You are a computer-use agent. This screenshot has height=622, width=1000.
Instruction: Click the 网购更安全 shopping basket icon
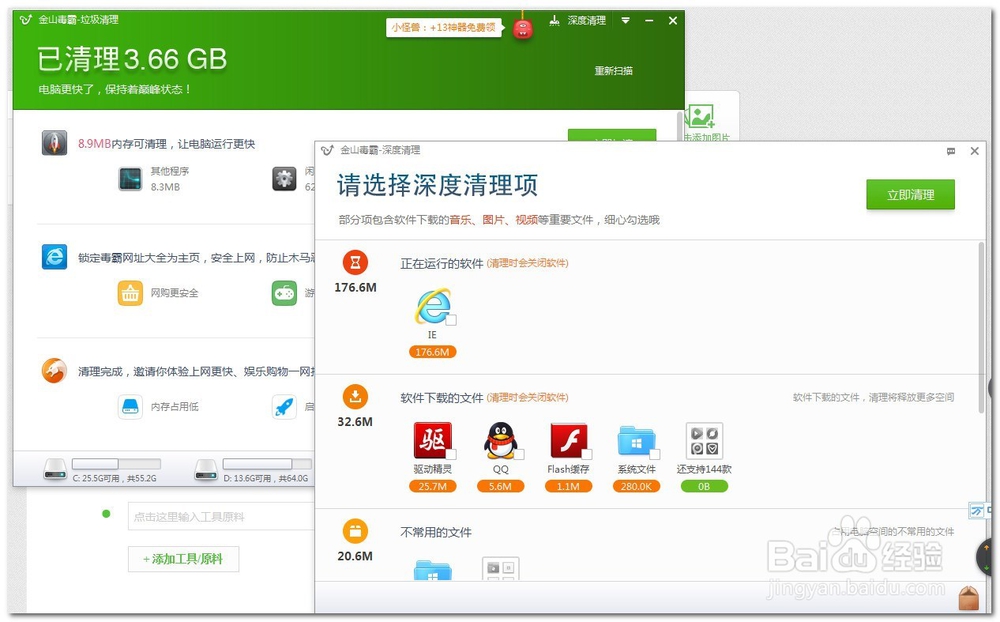tap(129, 293)
